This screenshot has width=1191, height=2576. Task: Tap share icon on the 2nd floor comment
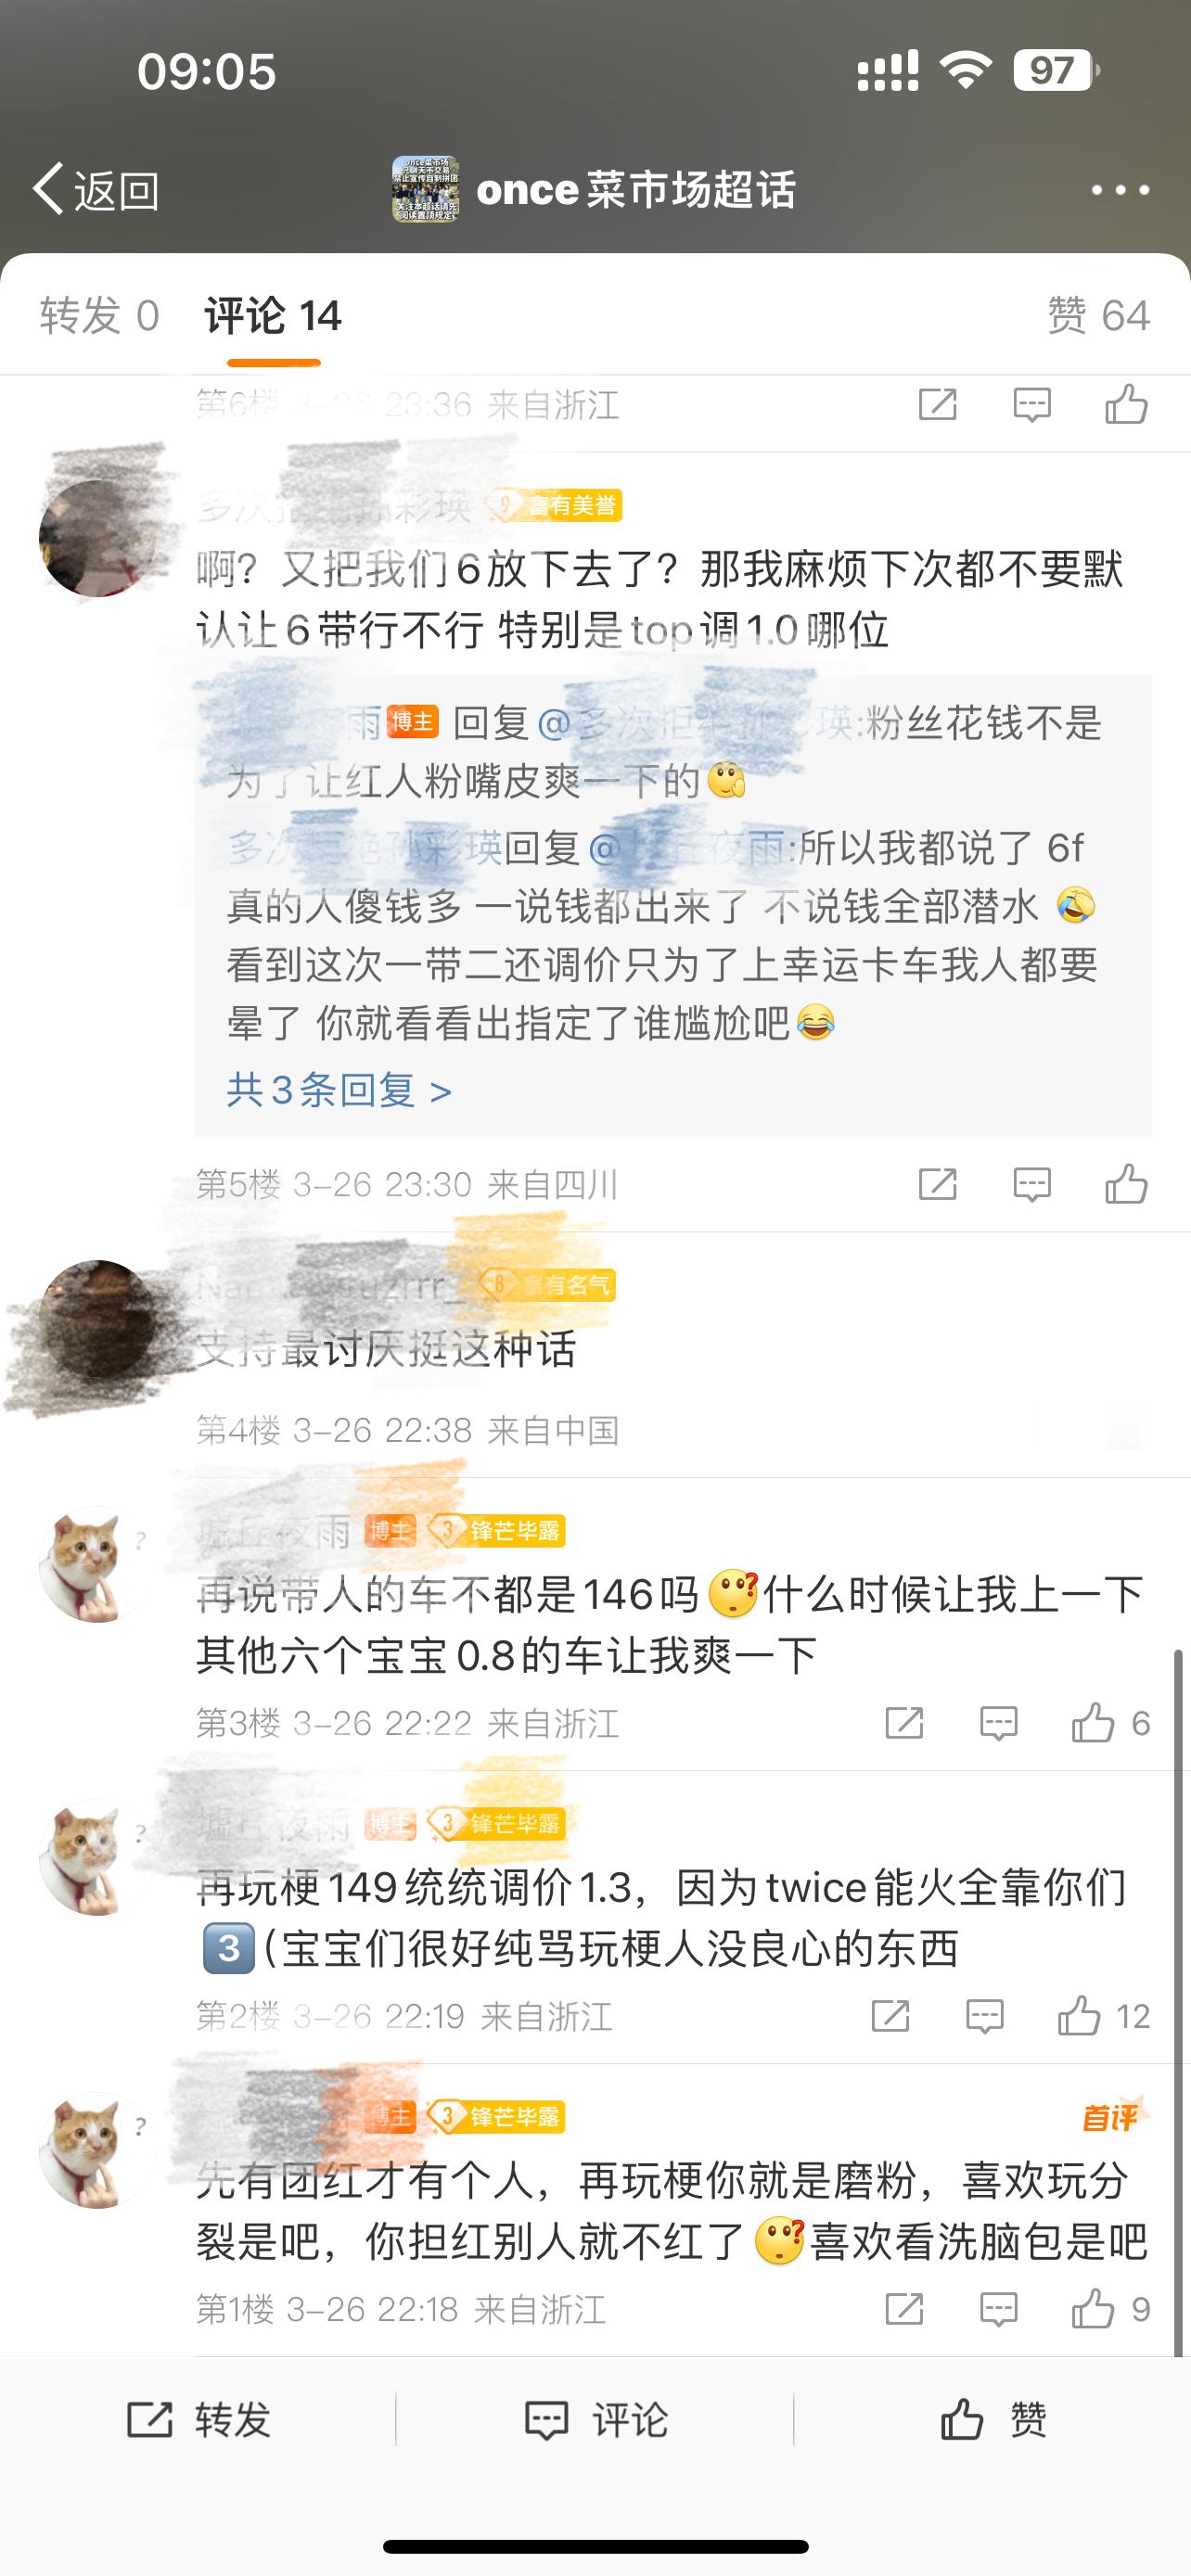(890, 2016)
